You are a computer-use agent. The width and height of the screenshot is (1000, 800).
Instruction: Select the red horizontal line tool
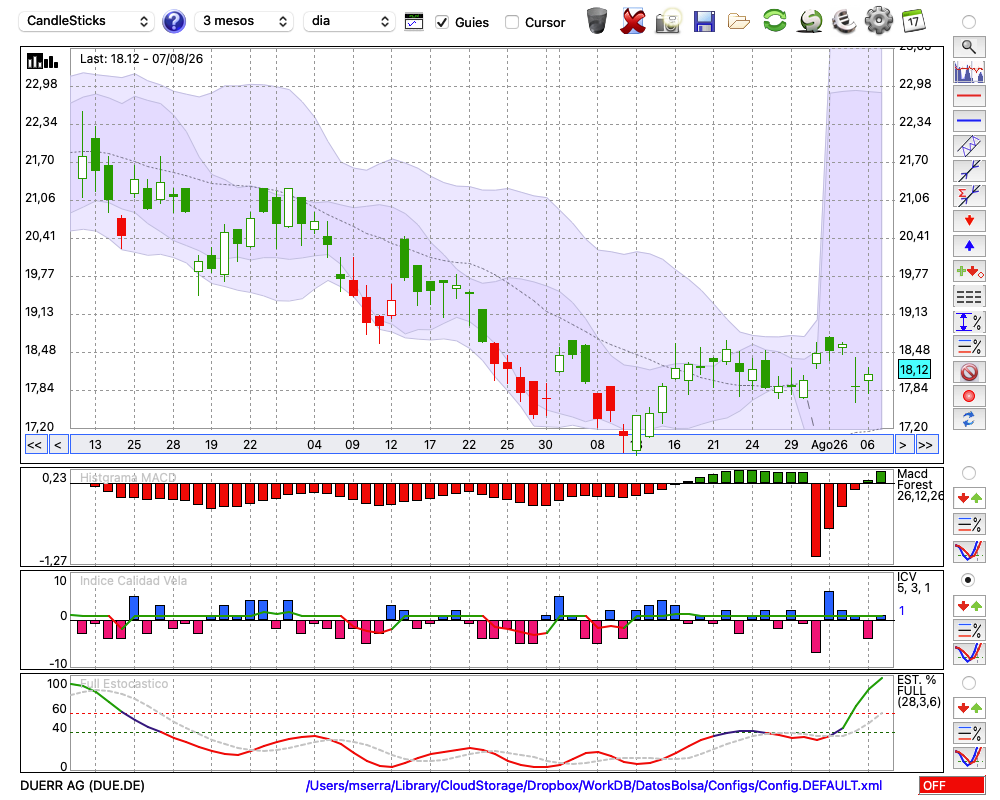pyautogui.click(x=969, y=96)
